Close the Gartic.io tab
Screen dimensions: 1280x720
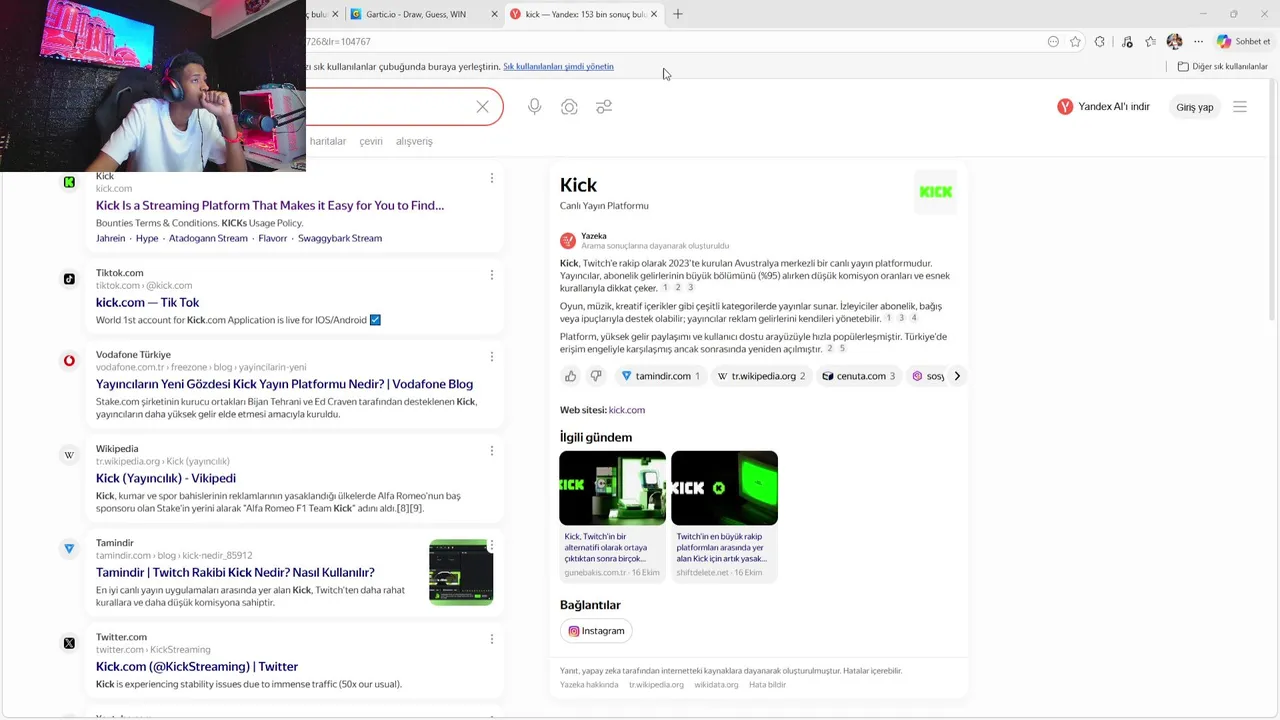(x=494, y=14)
